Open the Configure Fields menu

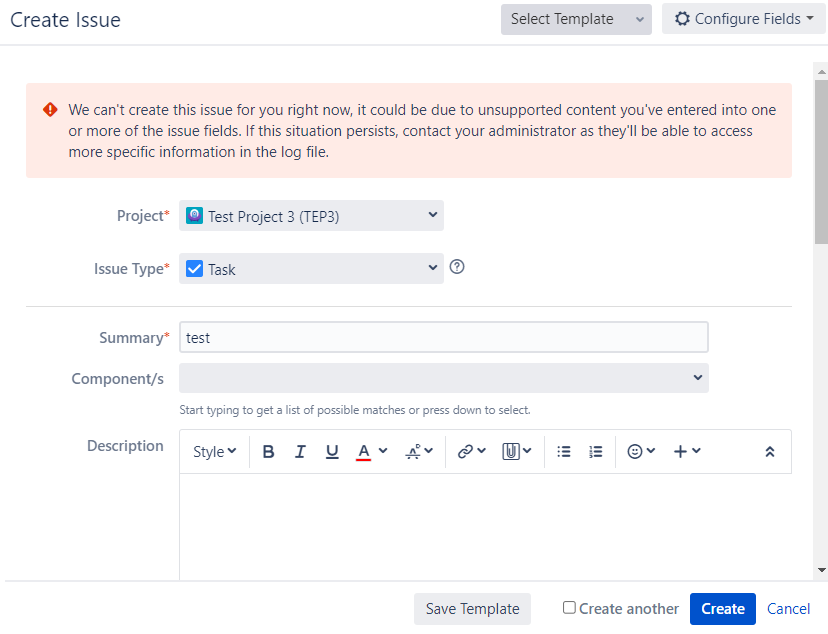click(744, 20)
